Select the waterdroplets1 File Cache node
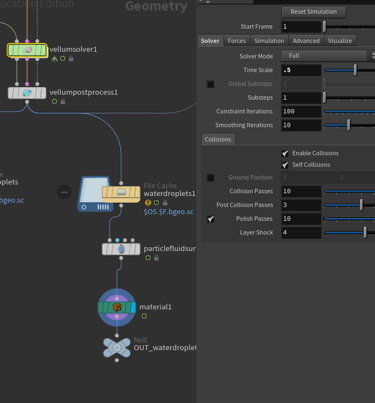The image size is (375, 403). click(x=121, y=194)
